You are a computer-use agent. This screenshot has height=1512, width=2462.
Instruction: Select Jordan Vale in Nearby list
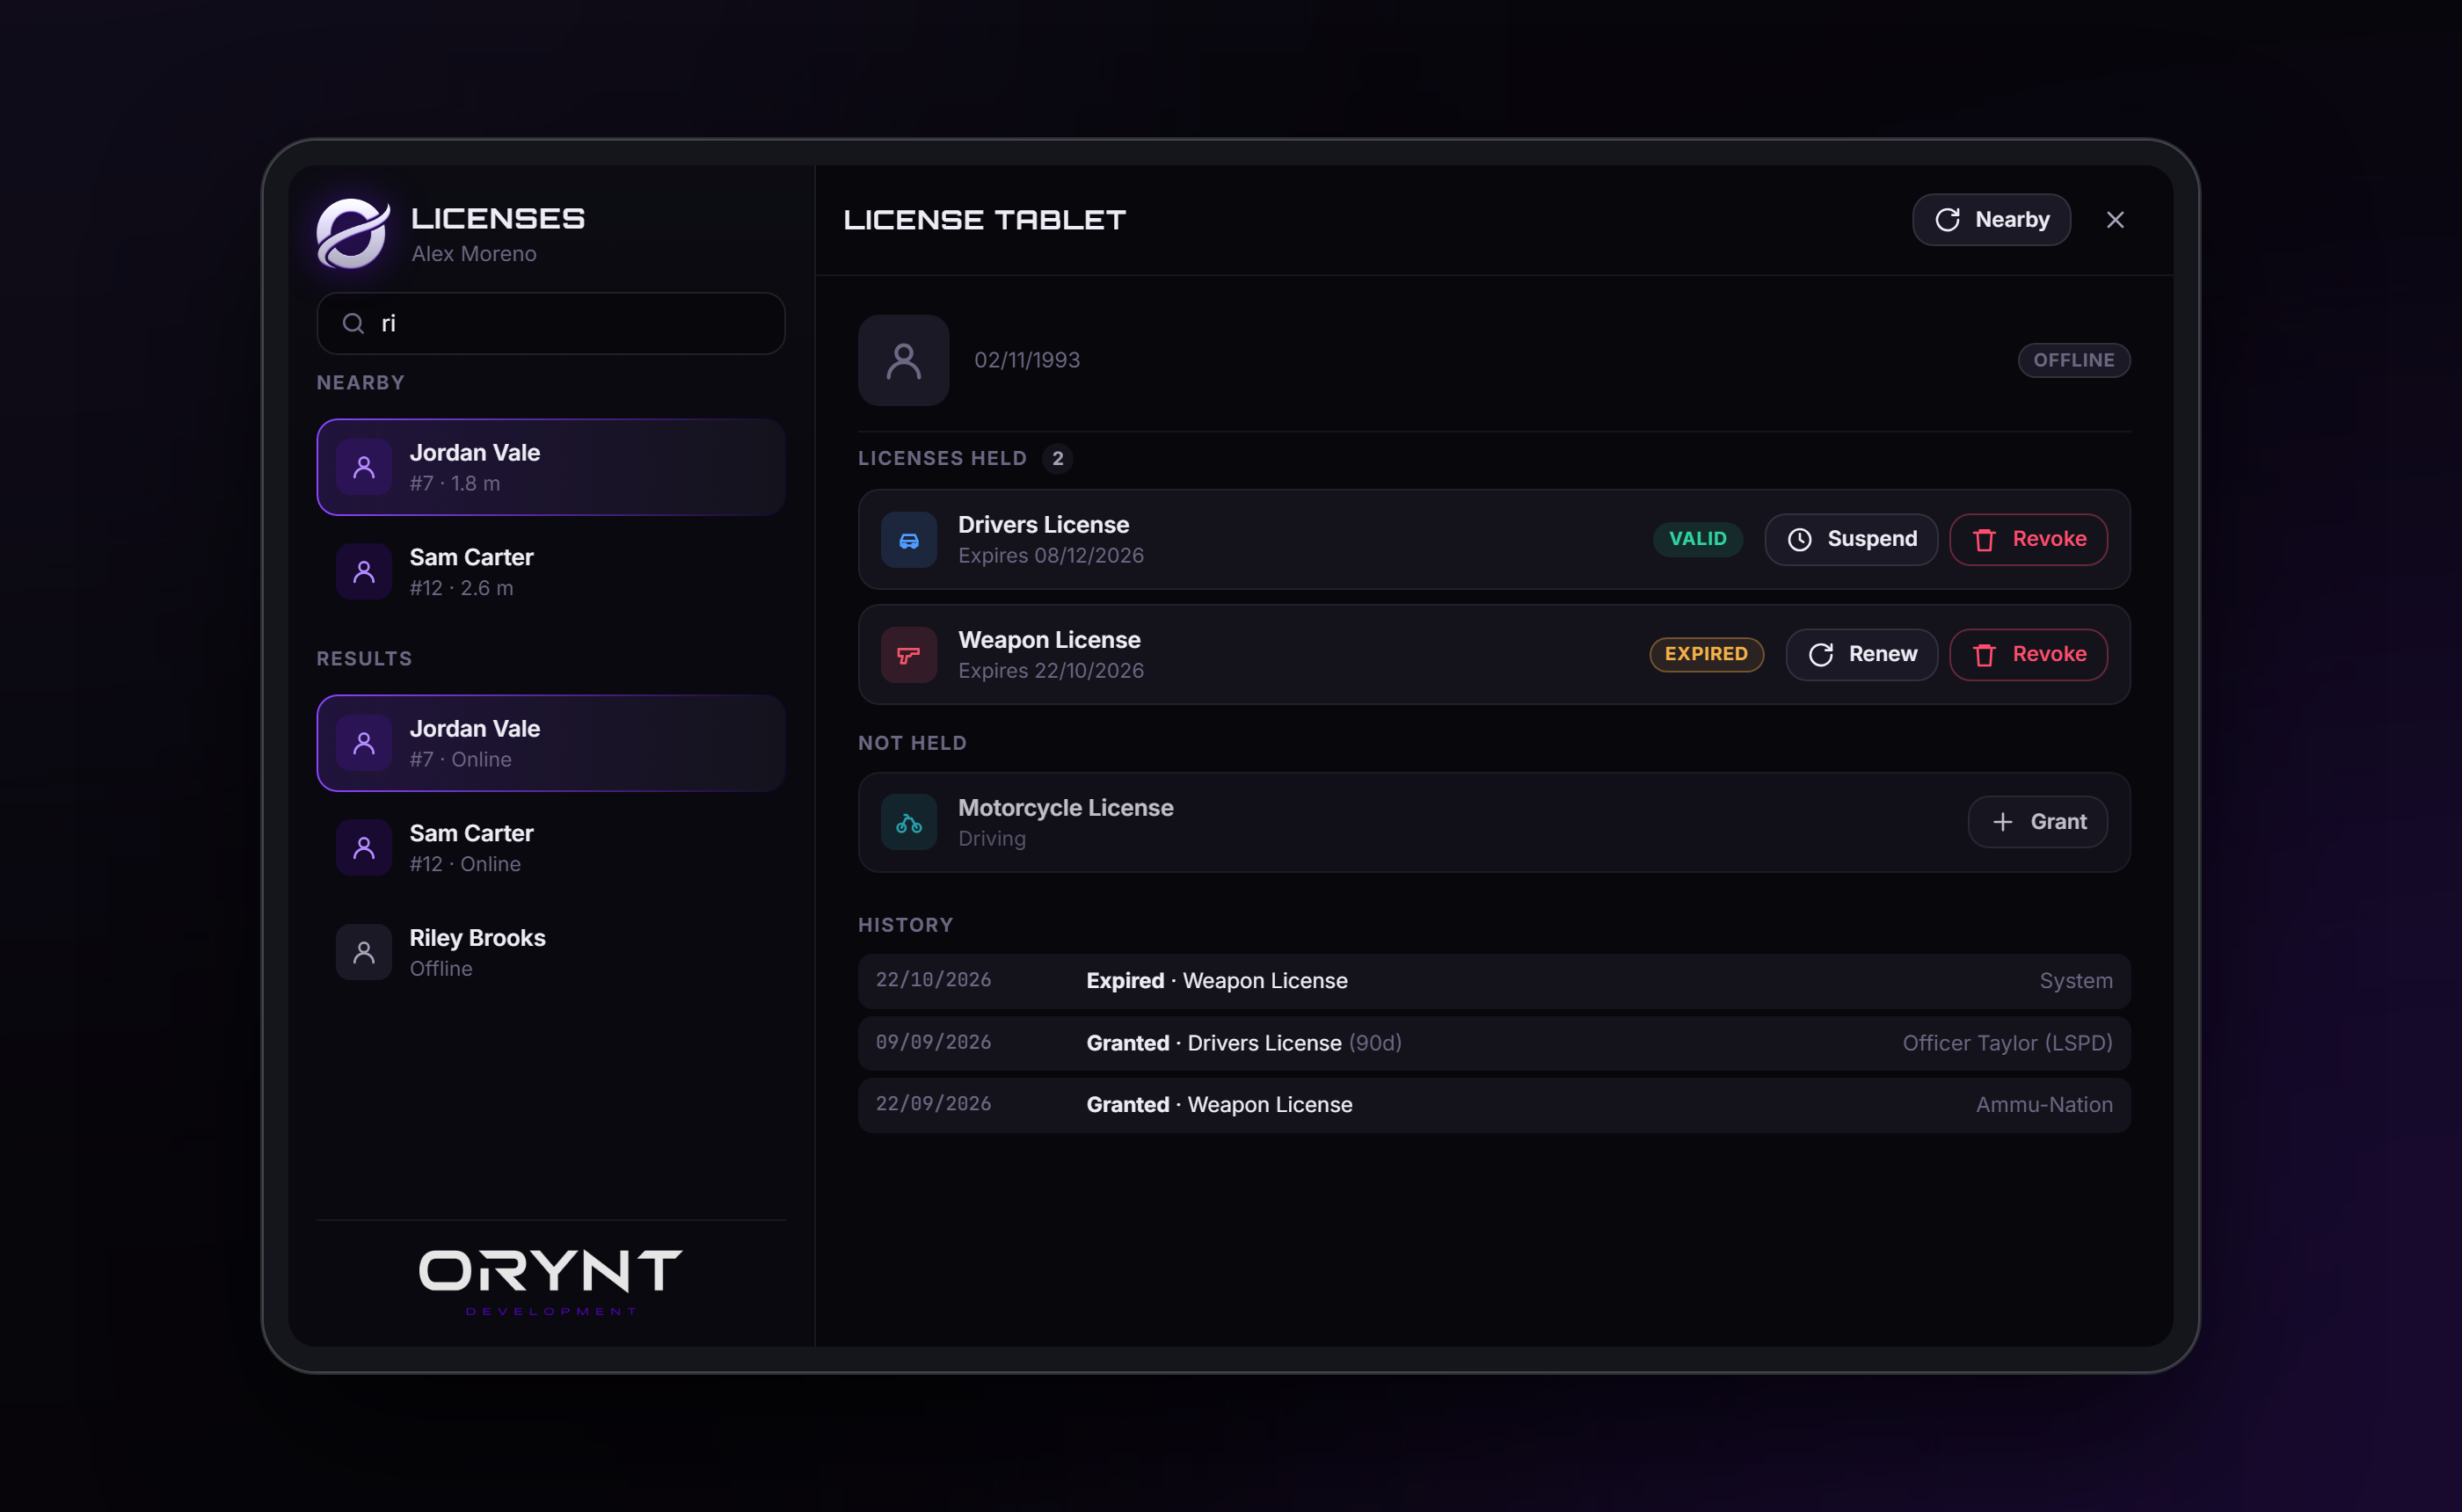(x=551, y=467)
